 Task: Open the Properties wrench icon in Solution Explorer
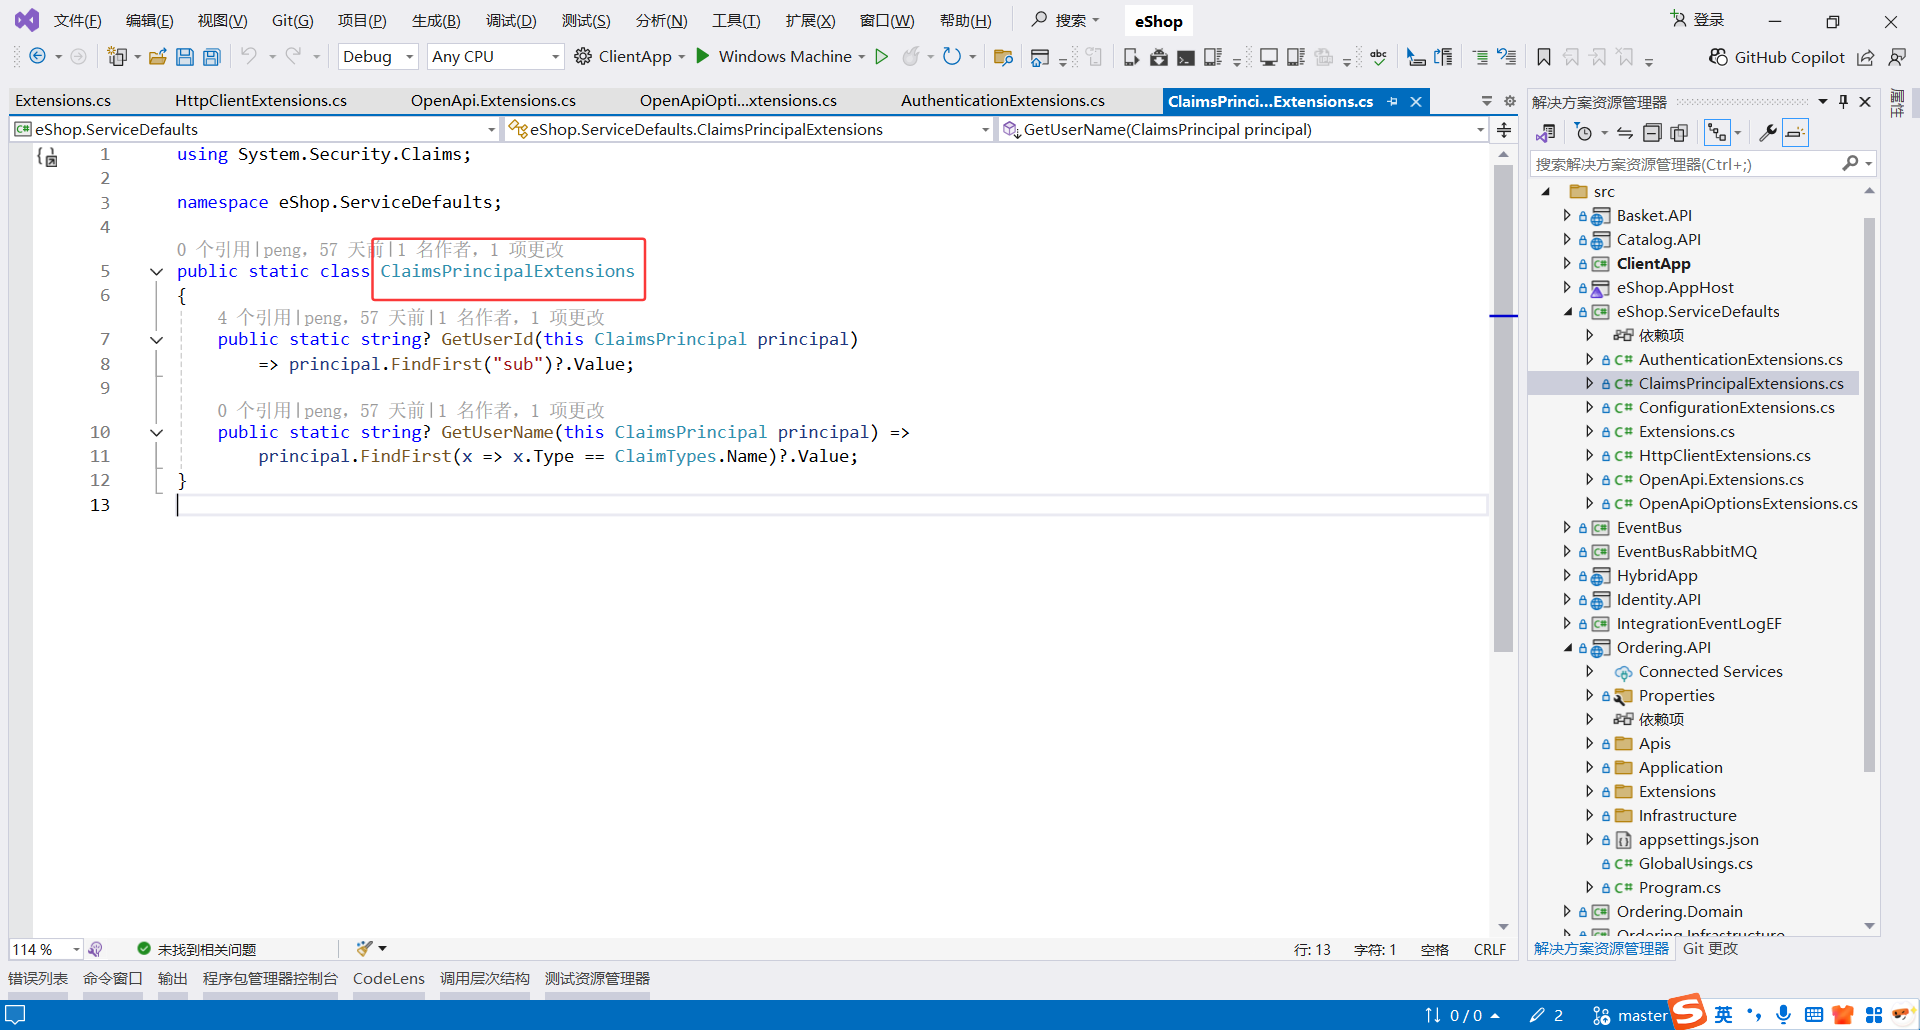(x=1768, y=133)
